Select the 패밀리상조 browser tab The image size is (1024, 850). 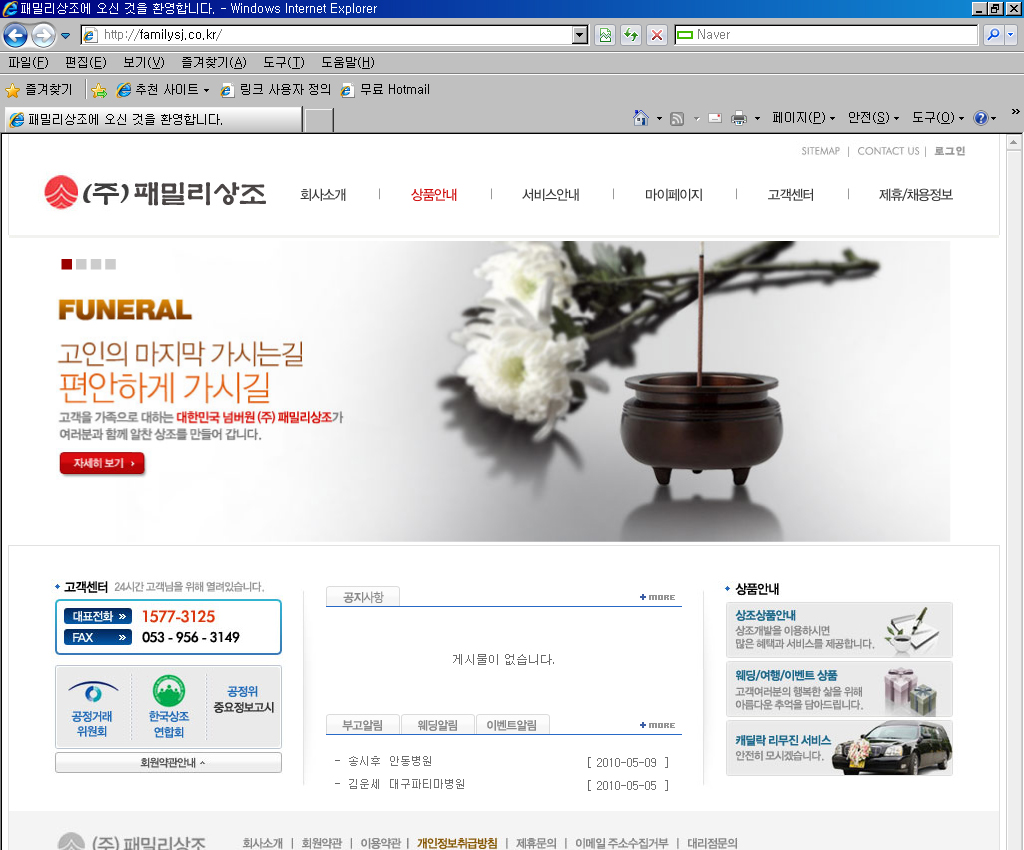(153, 119)
